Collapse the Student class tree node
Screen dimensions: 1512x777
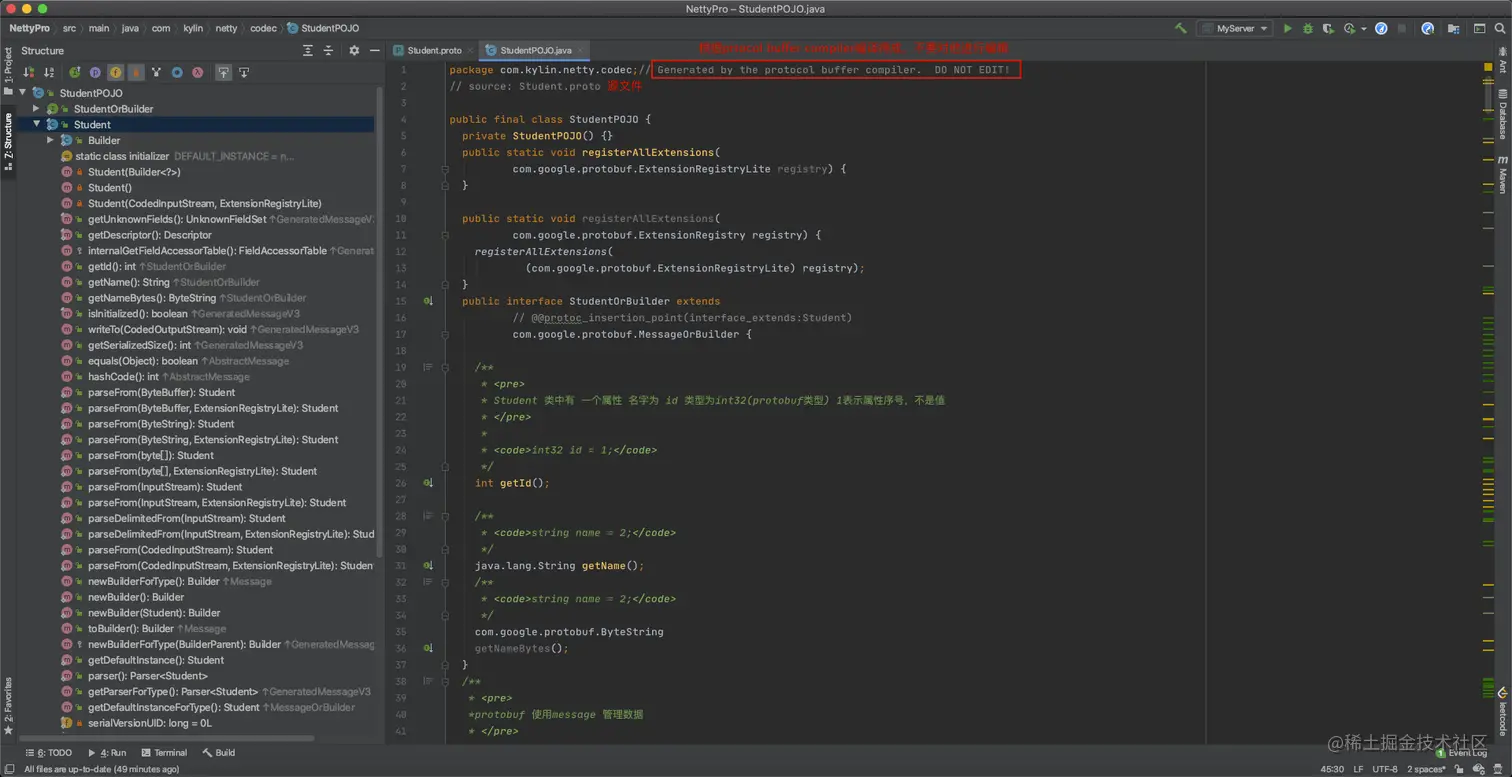click(x=36, y=124)
